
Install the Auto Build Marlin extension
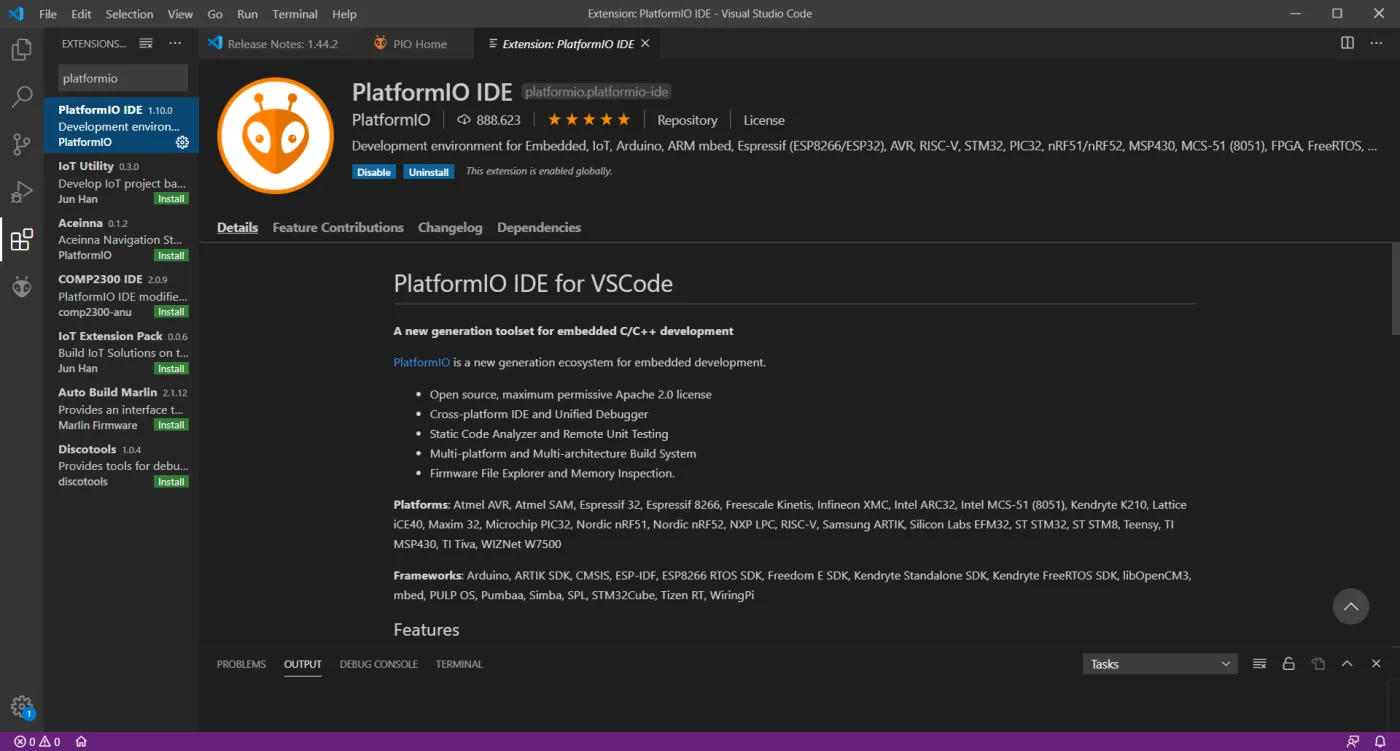point(171,425)
